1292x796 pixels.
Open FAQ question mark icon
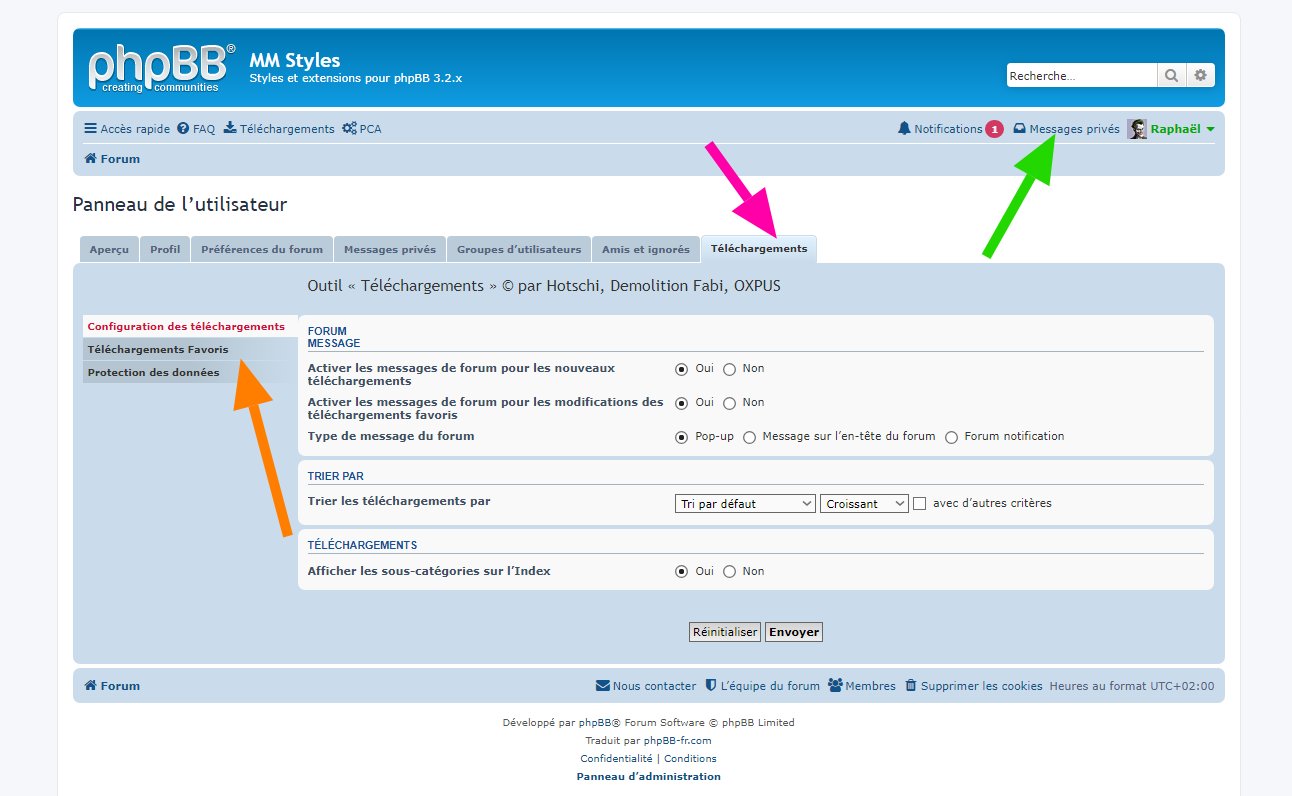click(183, 129)
